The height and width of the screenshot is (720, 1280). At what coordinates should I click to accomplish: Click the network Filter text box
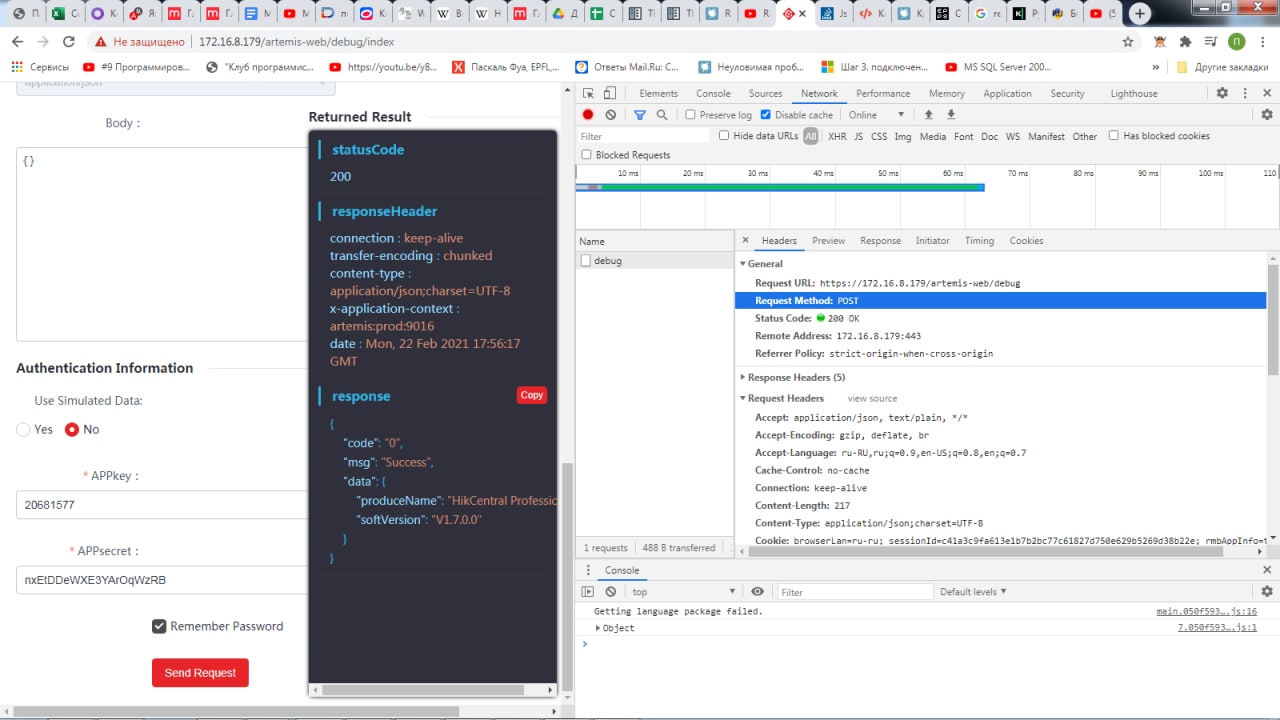(x=645, y=136)
